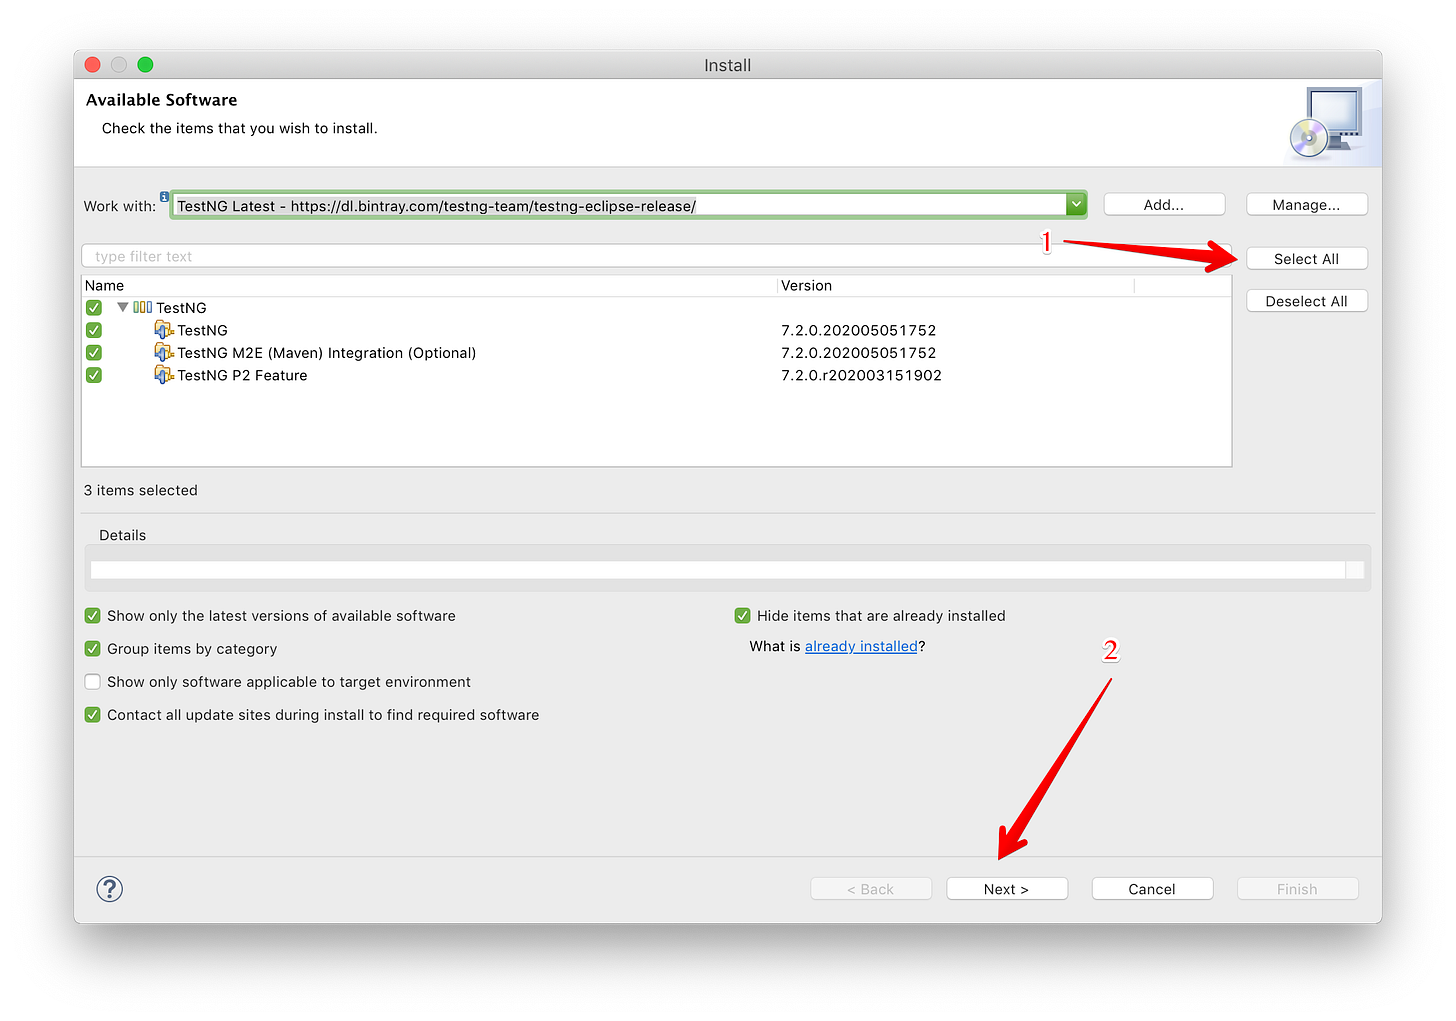Screen dimensions: 1456x1021
Task: Proceed with the Next > button
Action: pos(1007,889)
